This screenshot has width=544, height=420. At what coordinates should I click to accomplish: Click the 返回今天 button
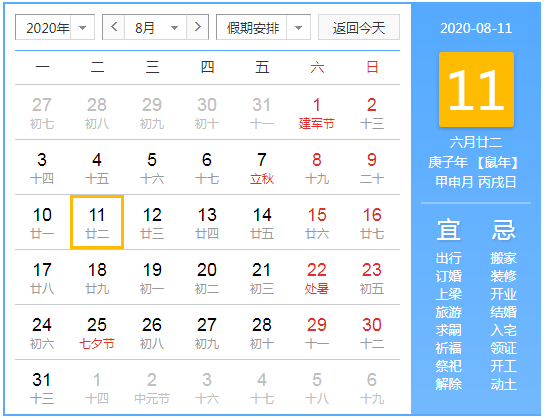[359, 27]
